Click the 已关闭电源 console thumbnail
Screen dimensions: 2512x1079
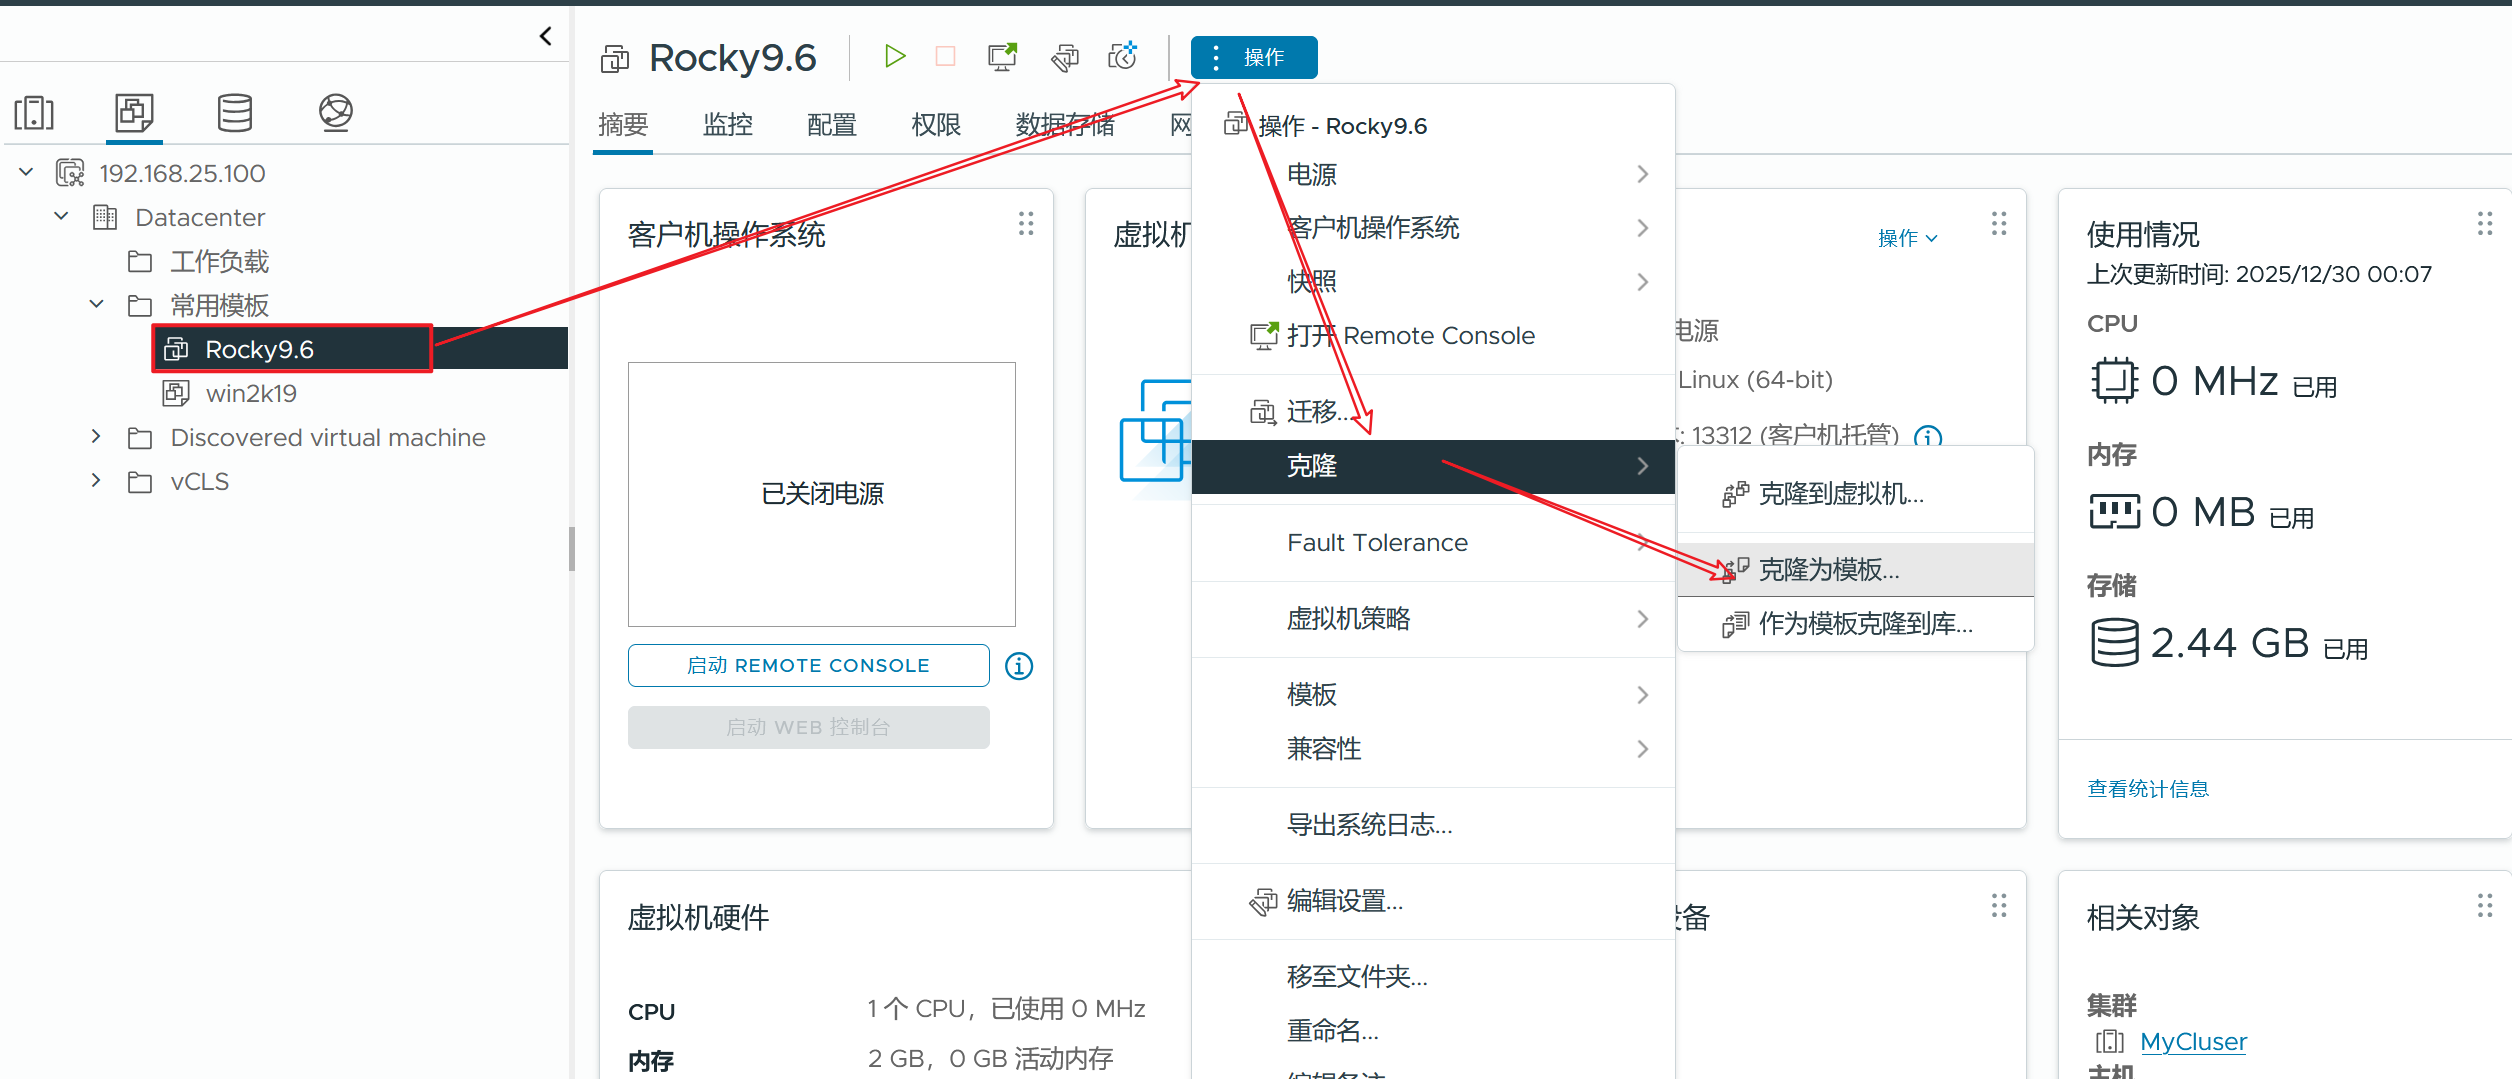(x=822, y=494)
